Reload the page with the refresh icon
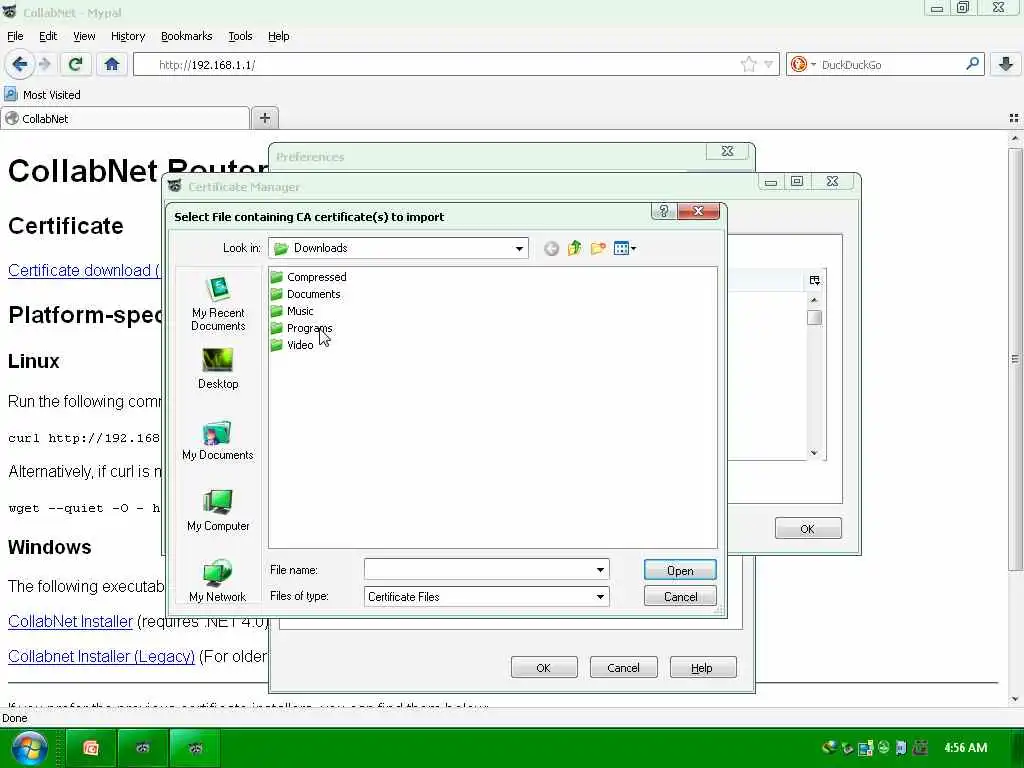The image size is (1024, 768). [75, 64]
